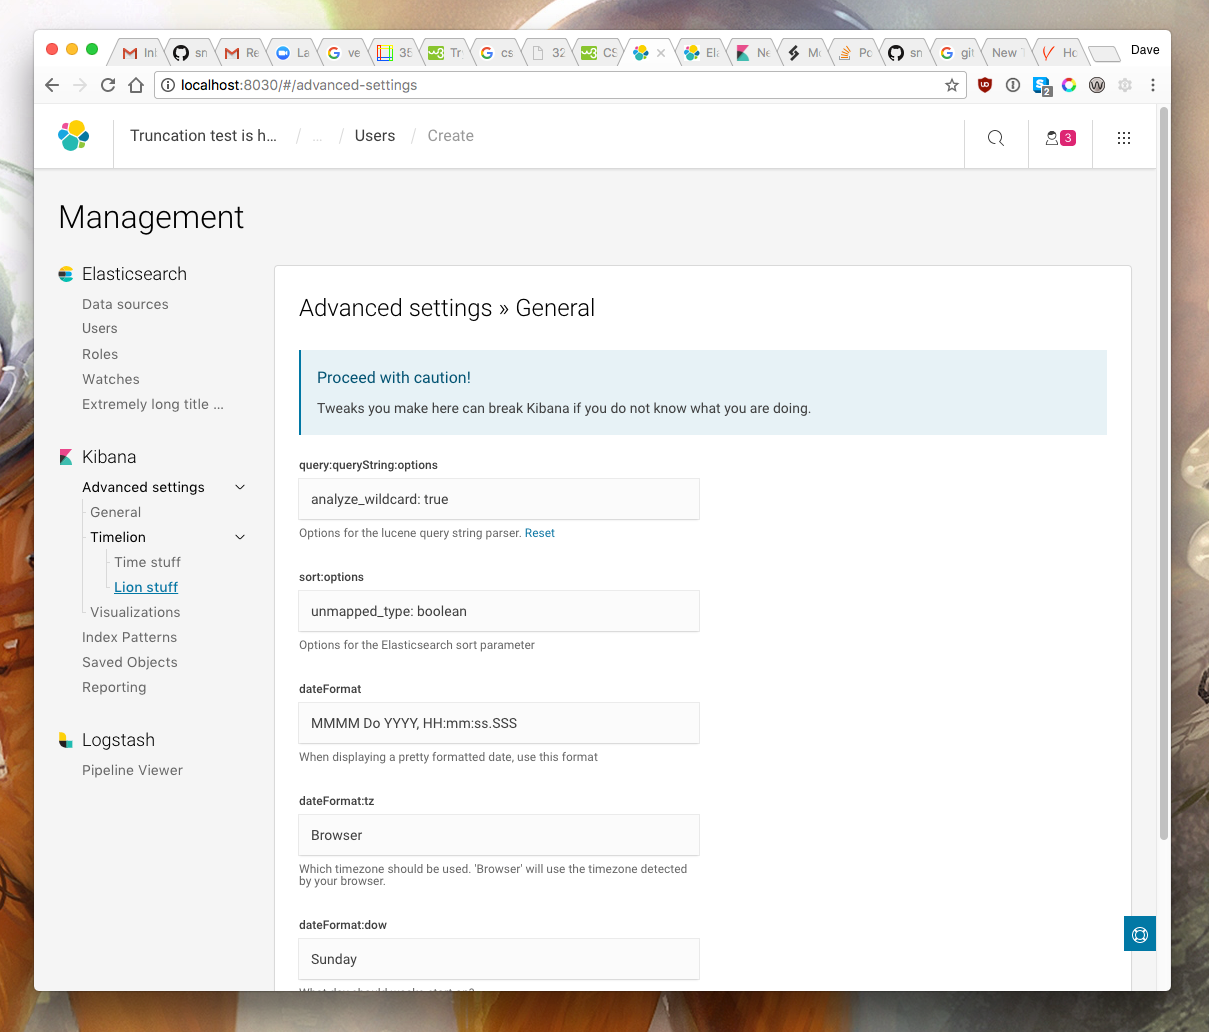Click the dateFormat:dow Sunday field

[x=499, y=959]
